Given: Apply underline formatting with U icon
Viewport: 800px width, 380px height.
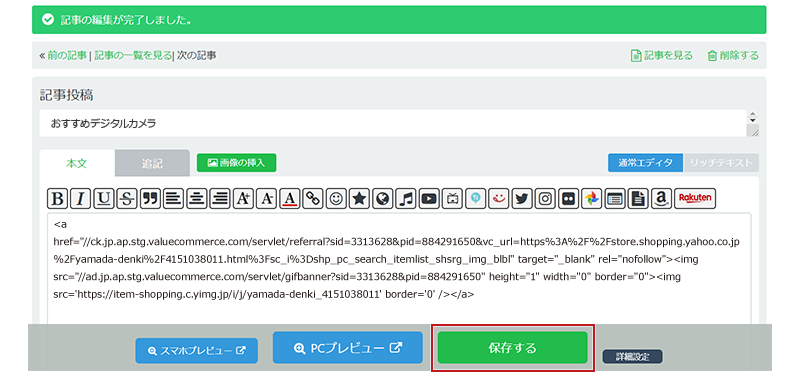Looking at the screenshot, I should (x=104, y=199).
